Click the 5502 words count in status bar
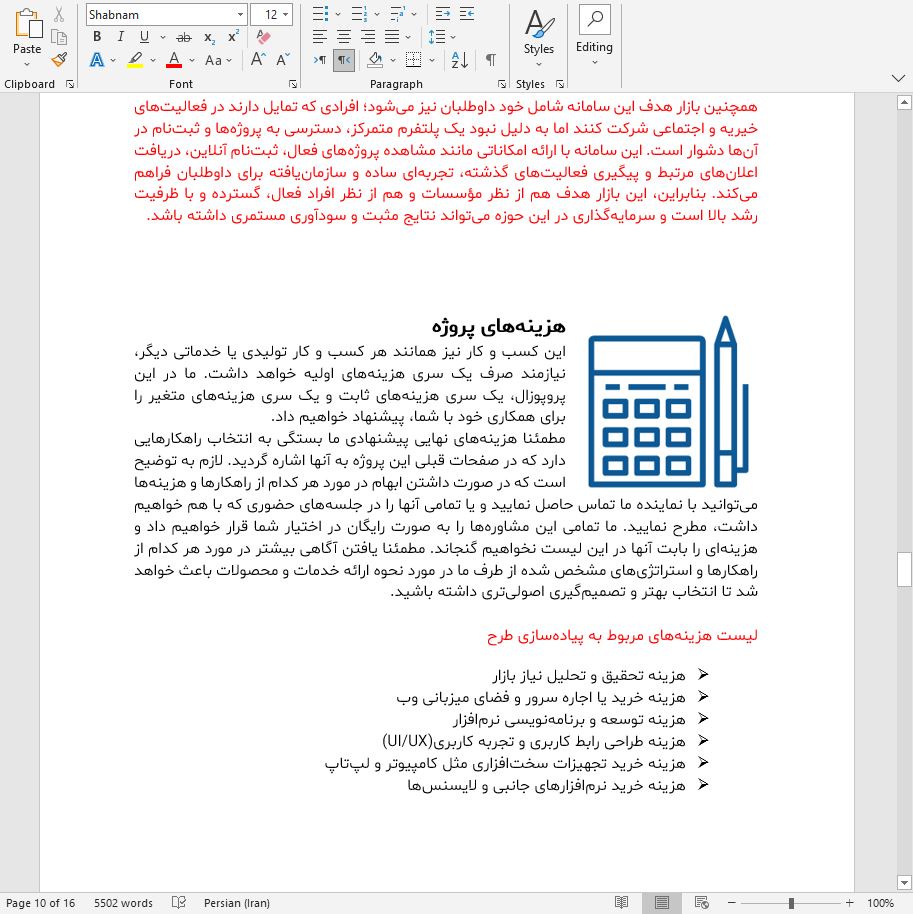Viewport: 913px width, 914px height. [123, 903]
